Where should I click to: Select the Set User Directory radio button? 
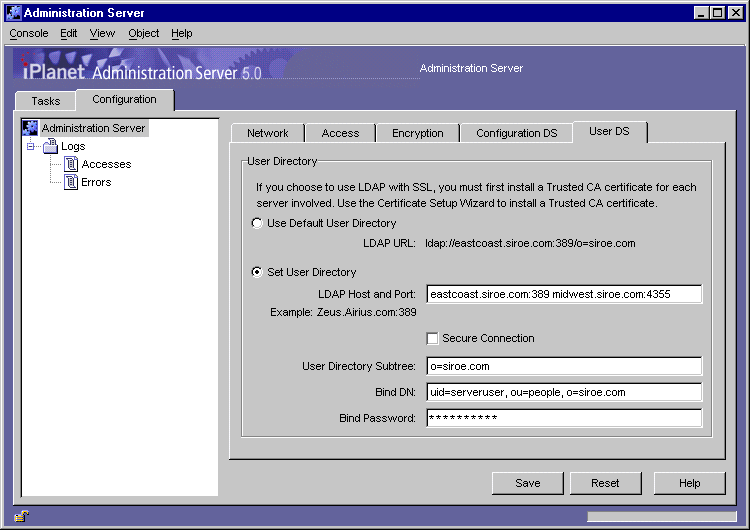pos(257,272)
